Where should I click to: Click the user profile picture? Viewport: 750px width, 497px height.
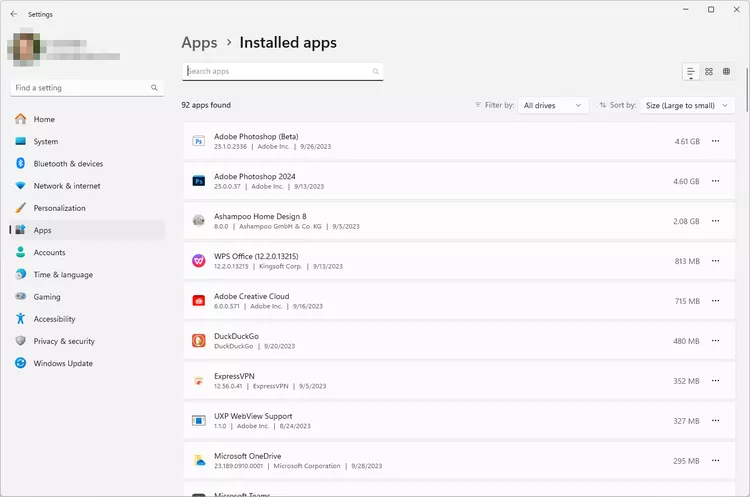[25, 48]
